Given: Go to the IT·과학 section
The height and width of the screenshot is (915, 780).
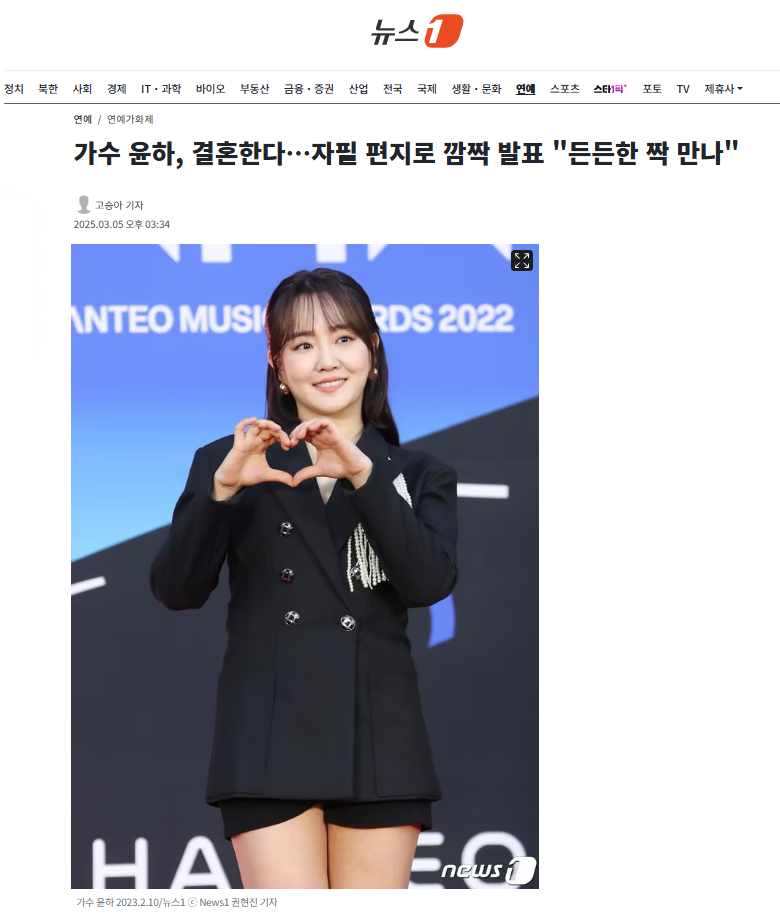Looking at the screenshot, I should 161,89.
